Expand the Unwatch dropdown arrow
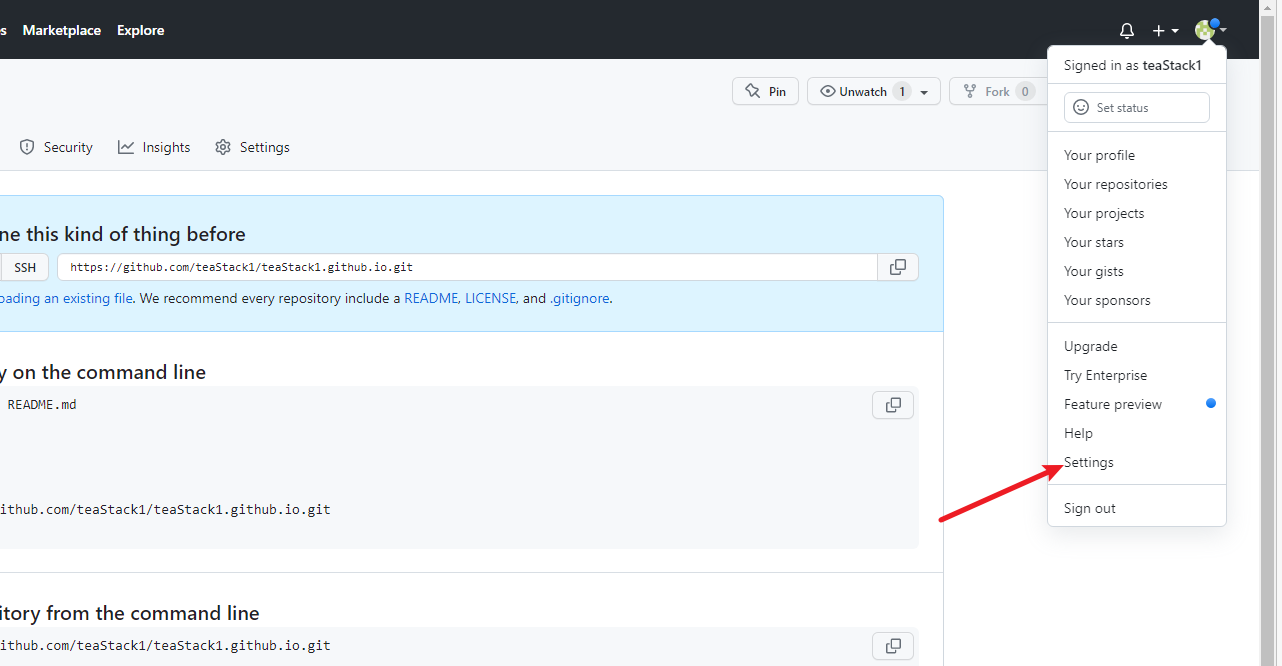The width and height of the screenshot is (1282, 666). [924, 92]
